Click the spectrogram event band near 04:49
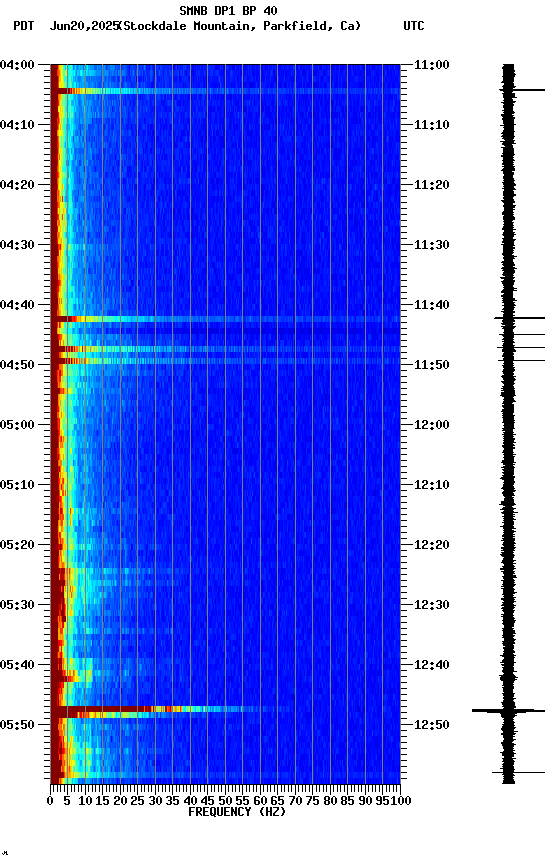552x864 pixels. pyautogui.click(x=225, y=361)
